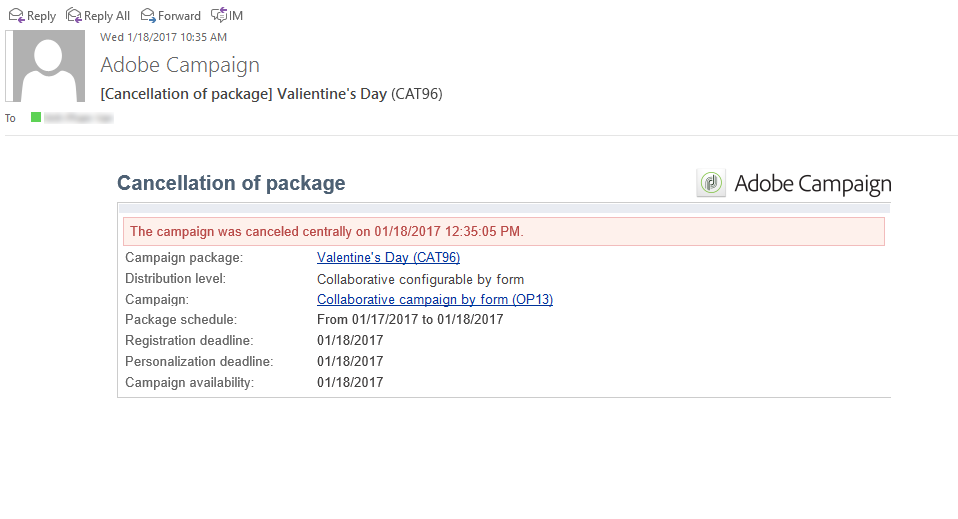Select the email subject line text
The image size is (958, 519).
pos(271,94)
